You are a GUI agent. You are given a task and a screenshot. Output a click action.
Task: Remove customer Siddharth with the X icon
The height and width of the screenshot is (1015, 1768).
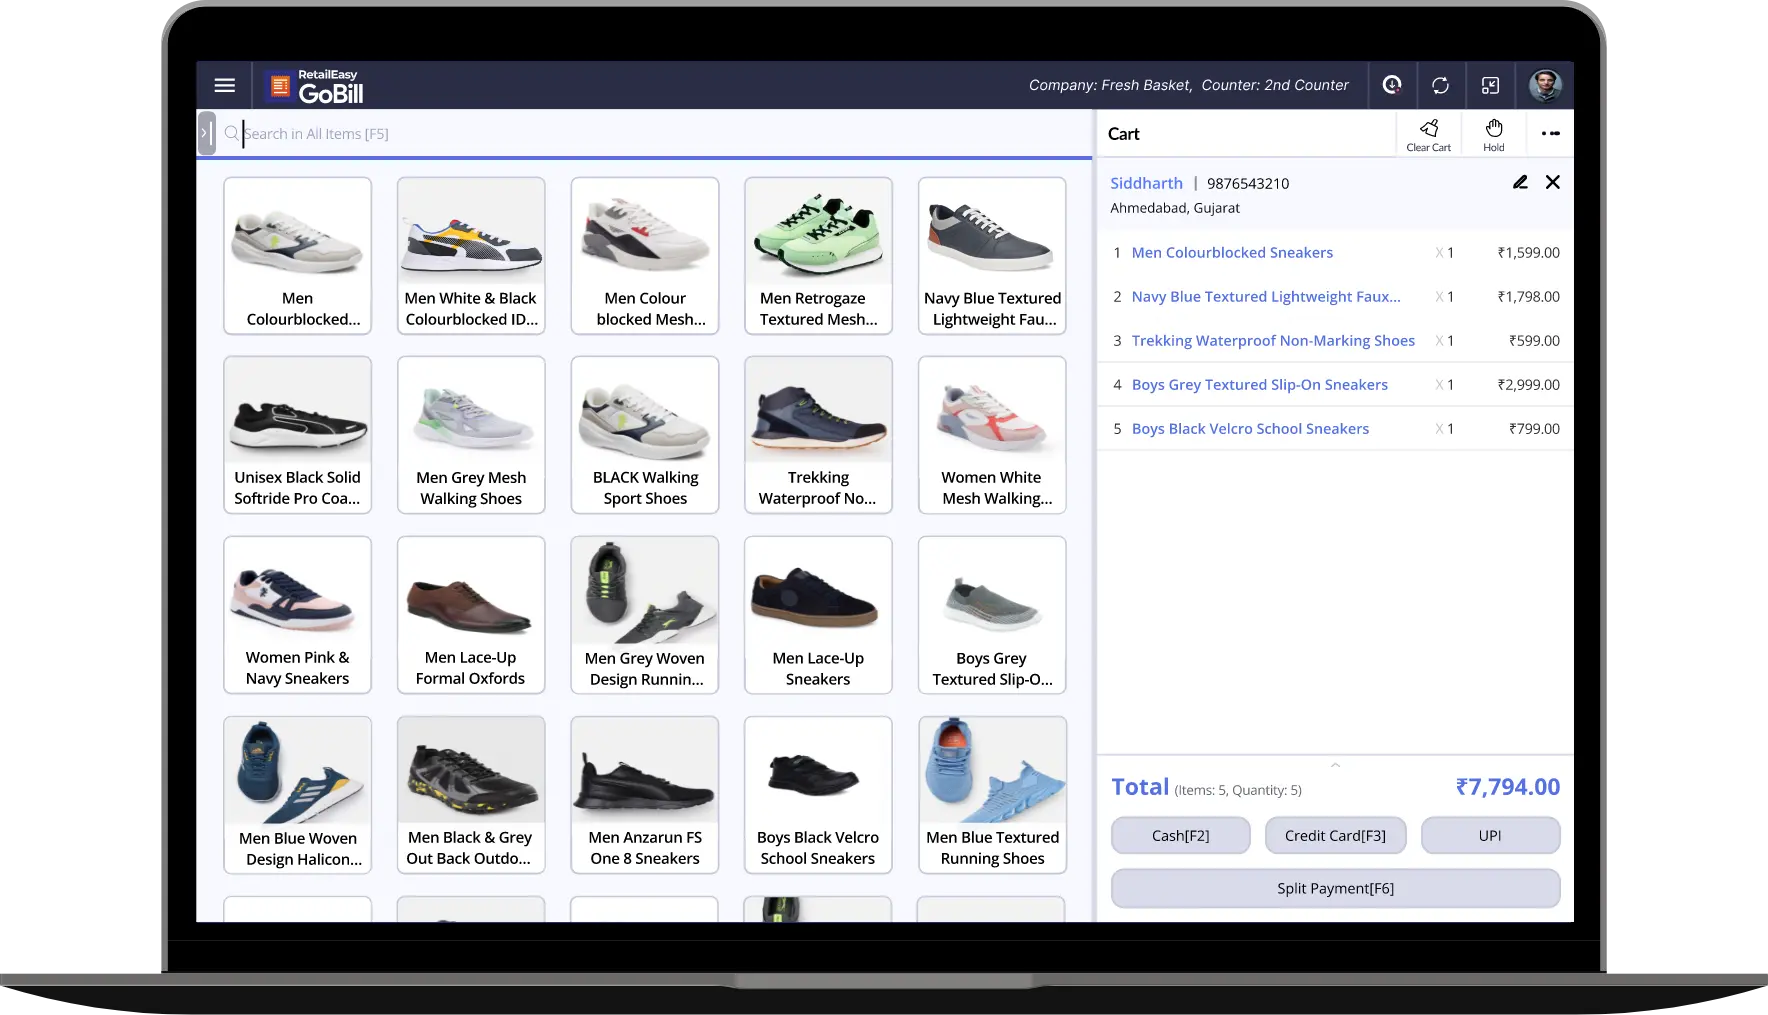(x=1553, y=182)
